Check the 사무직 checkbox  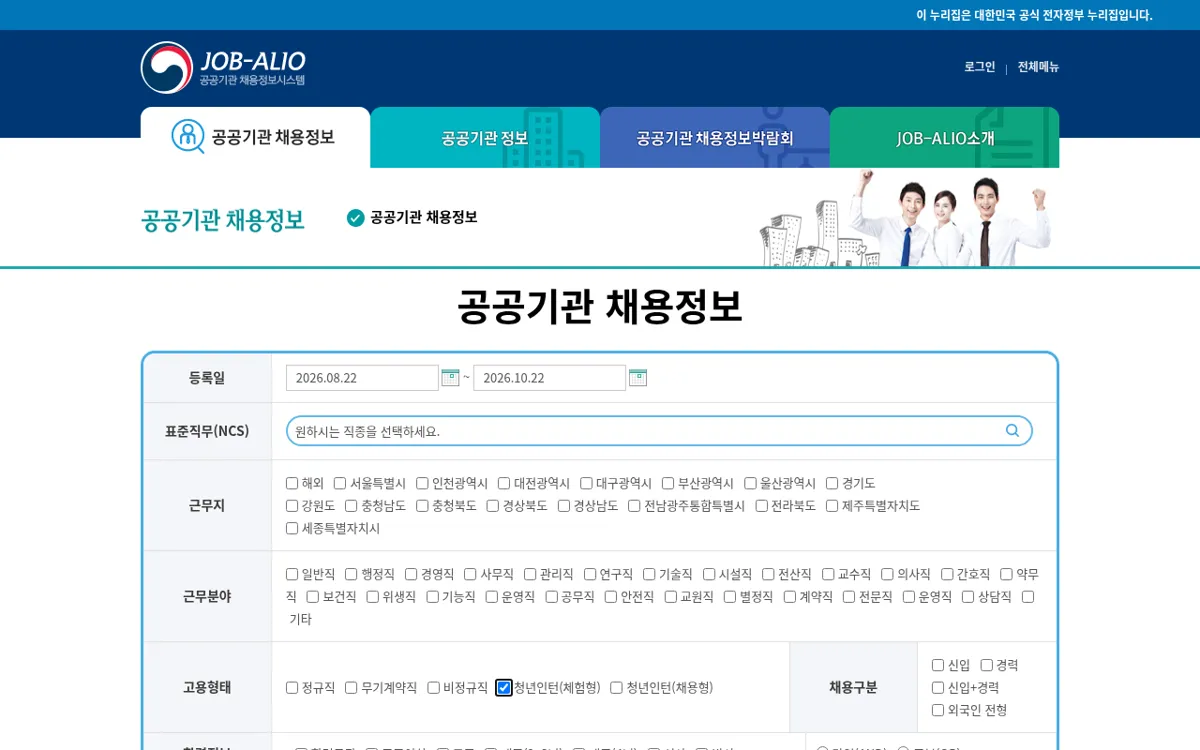point(470,574)
